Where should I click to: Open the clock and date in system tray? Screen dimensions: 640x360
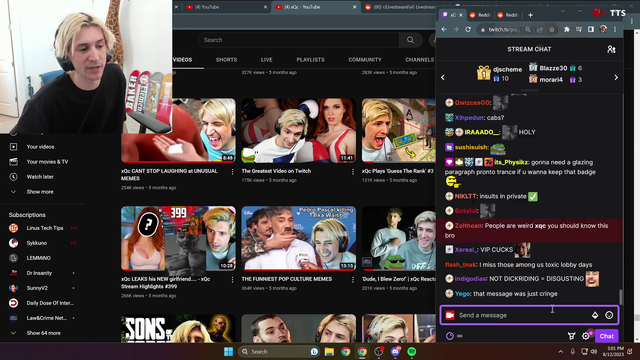click(616, 351)
